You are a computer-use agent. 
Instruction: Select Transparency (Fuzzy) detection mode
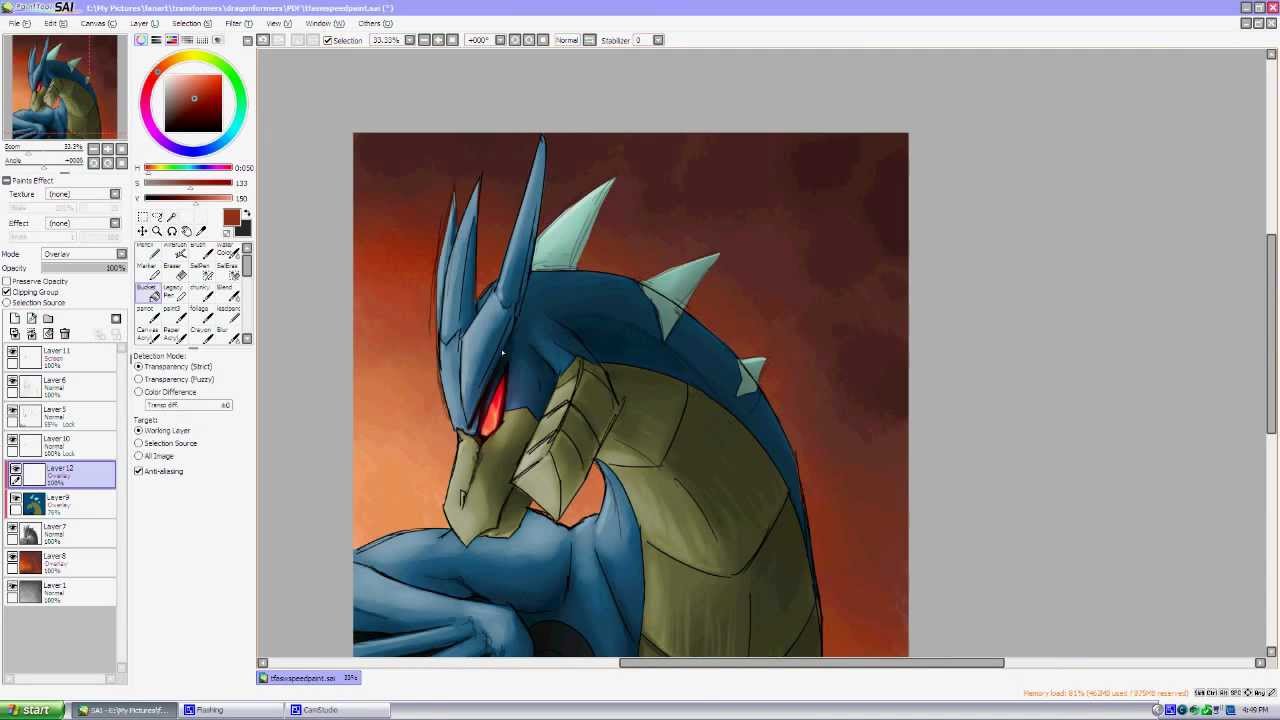[139, 379]
